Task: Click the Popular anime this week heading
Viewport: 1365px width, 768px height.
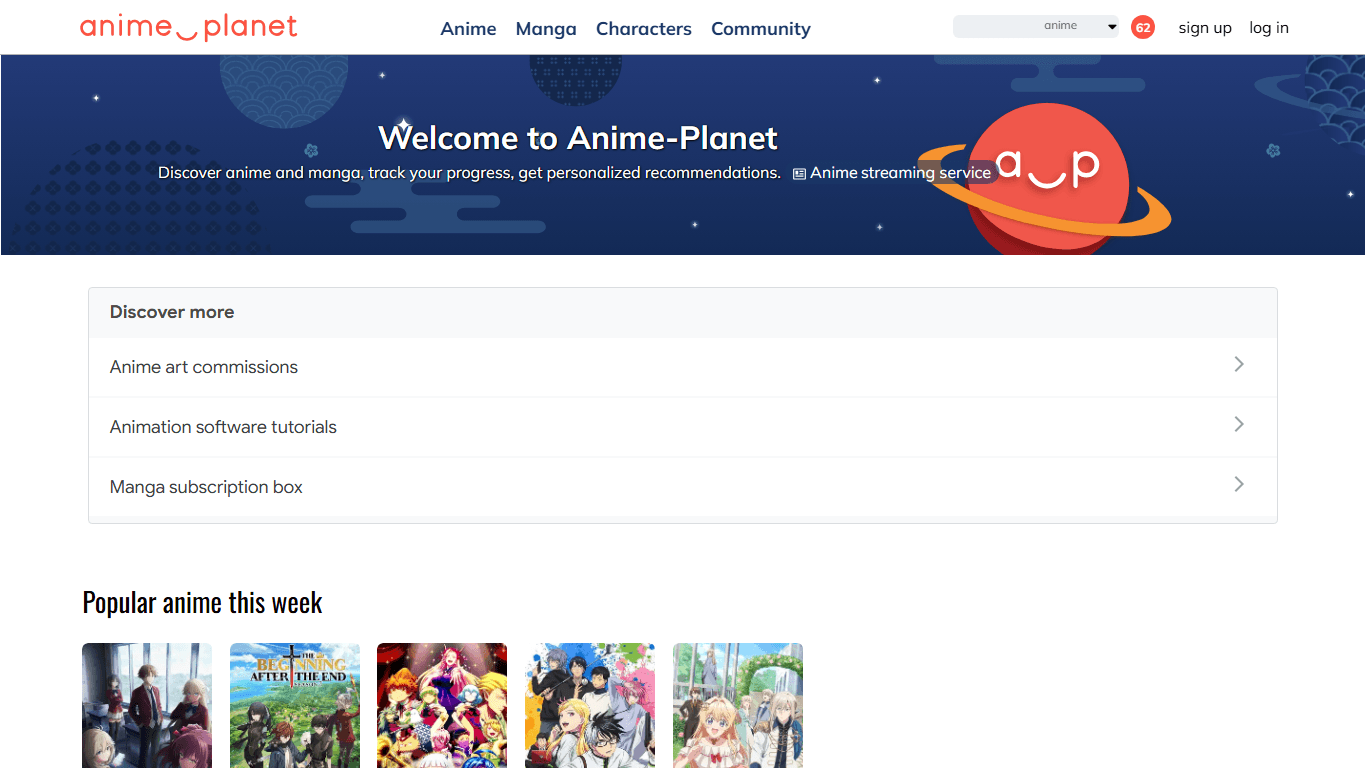Action: click(x=202, y=602)
